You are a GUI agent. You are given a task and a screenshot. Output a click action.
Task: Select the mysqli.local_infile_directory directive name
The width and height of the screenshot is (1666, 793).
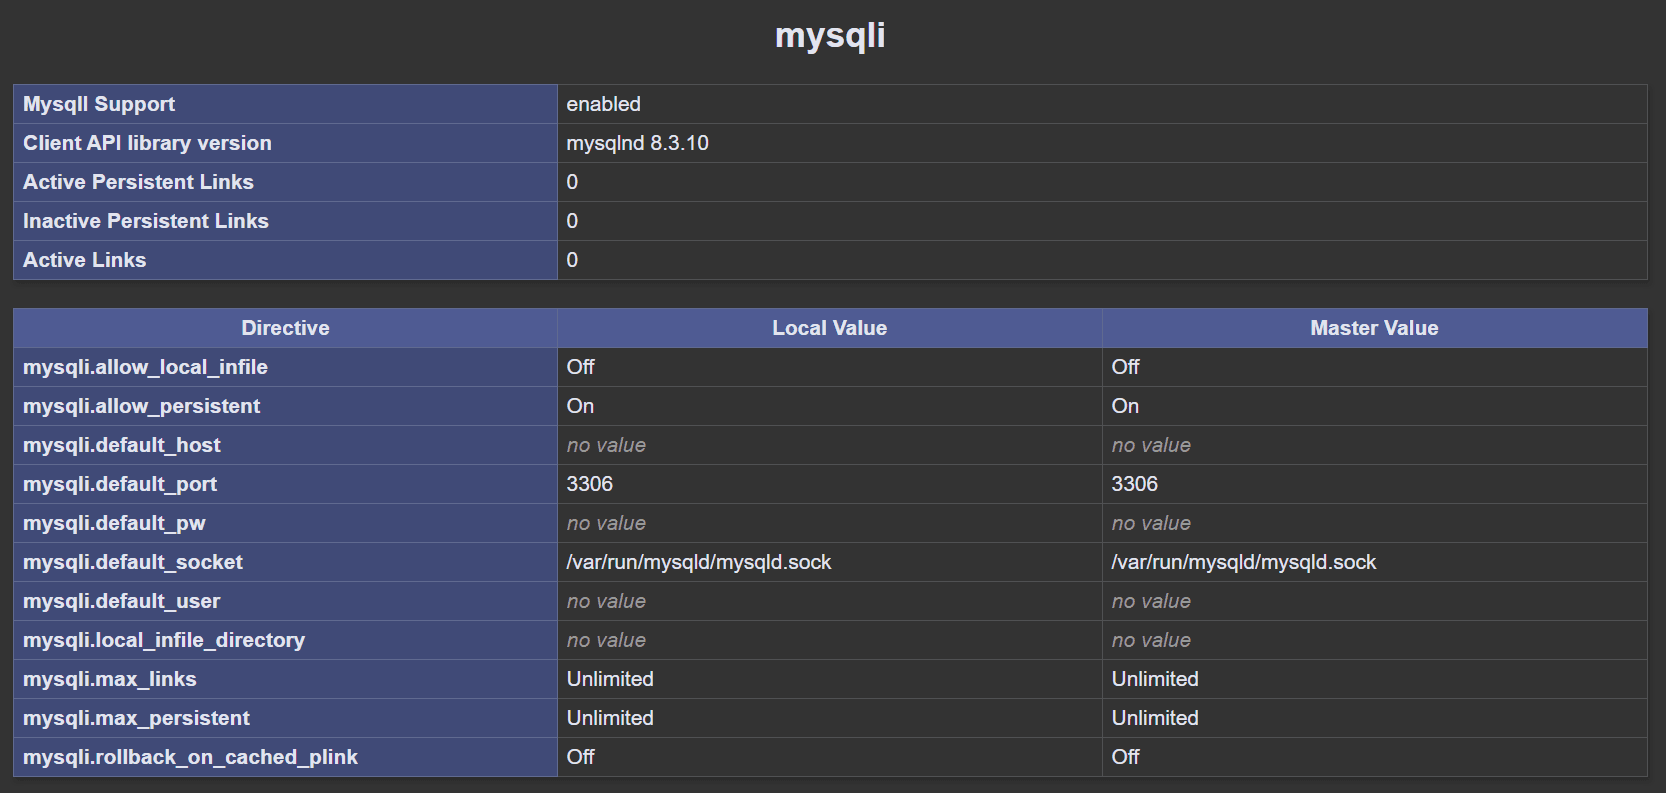coord(164,640)
